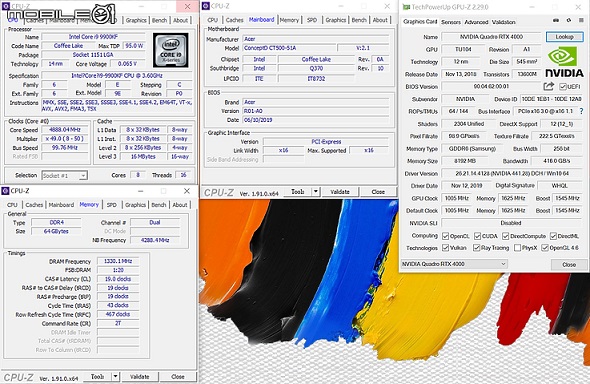Open the CPU tab in the Mainboard window
Viewport: 590px width, 384px height.
point(213,20)
